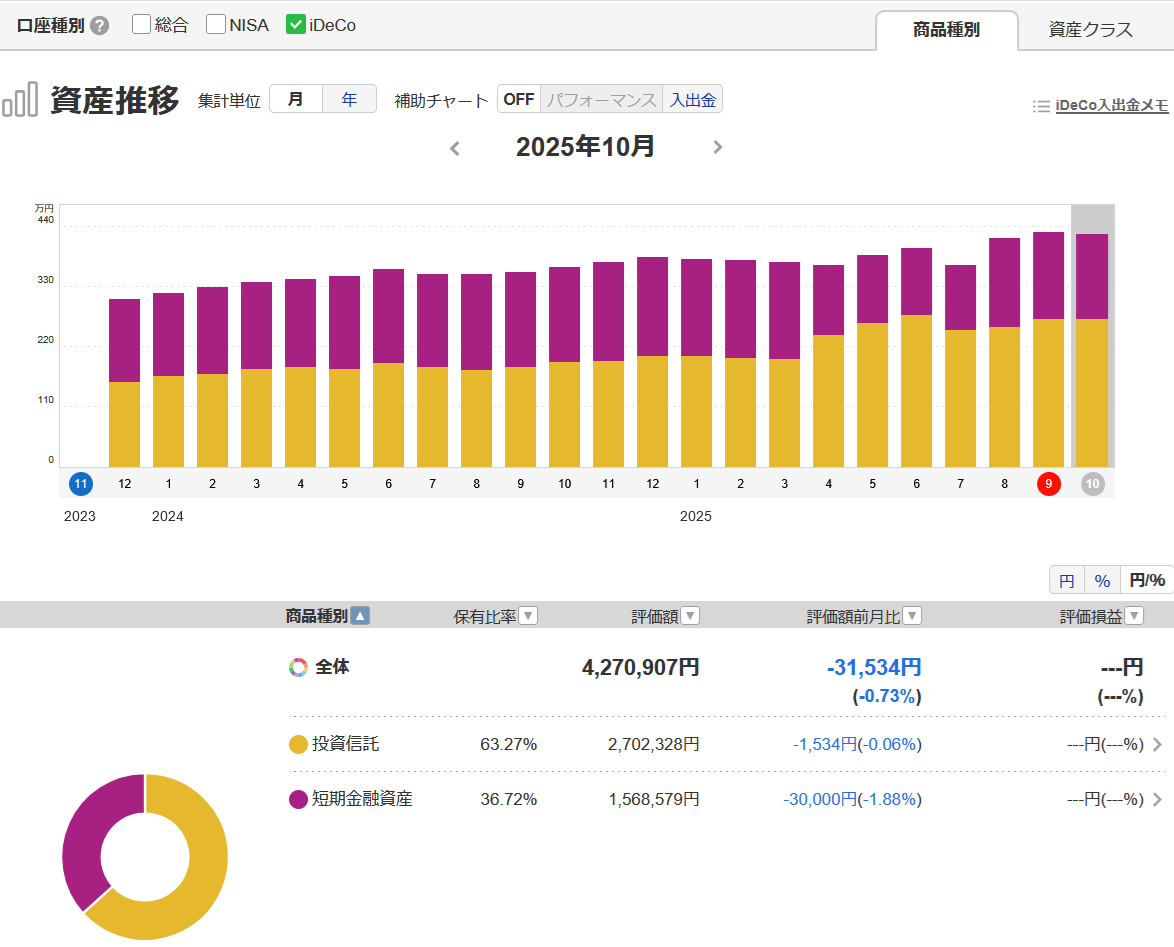Screen dimensions: 1174x947
Task: Click the multicolor ring icon beside 全体
Action: click(x=298, y=667)
